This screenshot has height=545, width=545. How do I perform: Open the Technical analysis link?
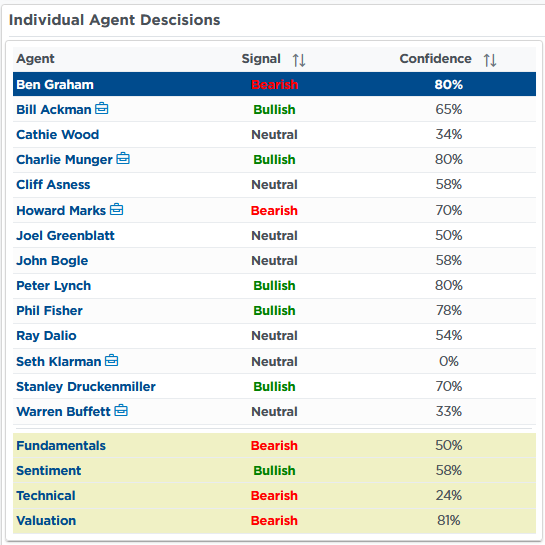click(x=46, y=496)
